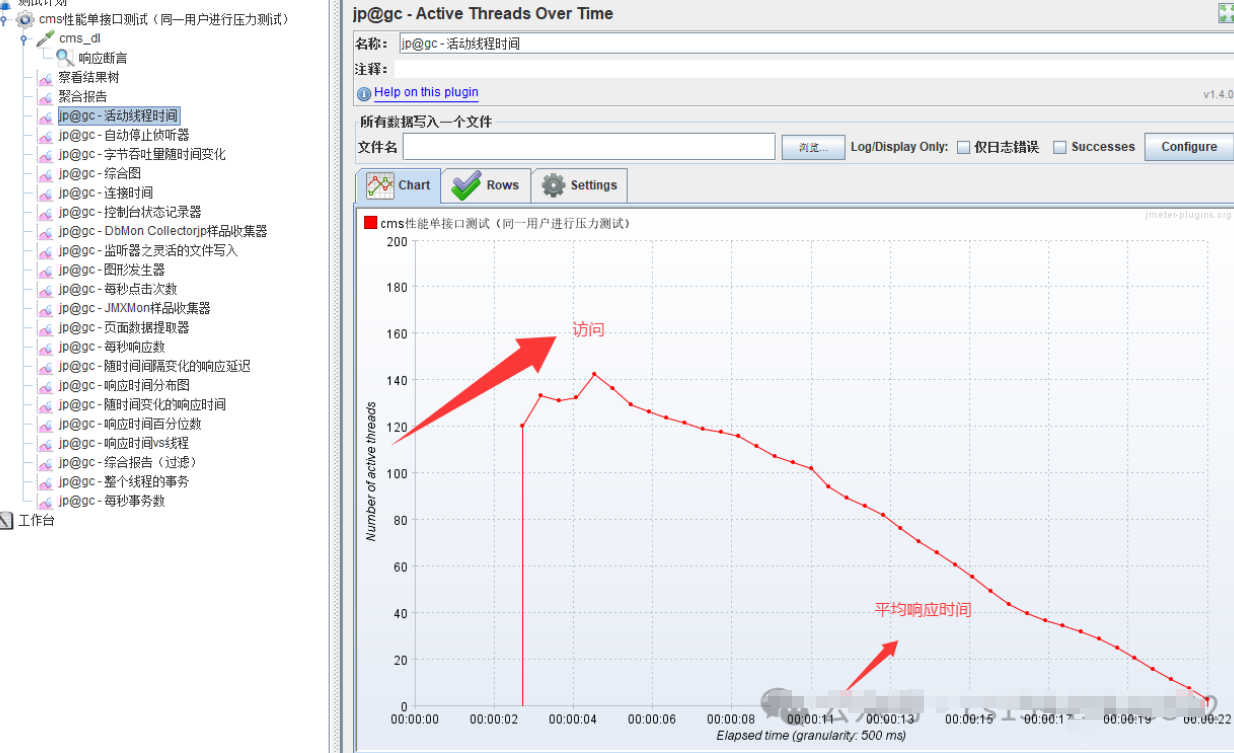This screenshot has height=753, width=1234.
Task: Select jp@gc - 整个线程的事务 in tree
Action: (x=123, y=482)
